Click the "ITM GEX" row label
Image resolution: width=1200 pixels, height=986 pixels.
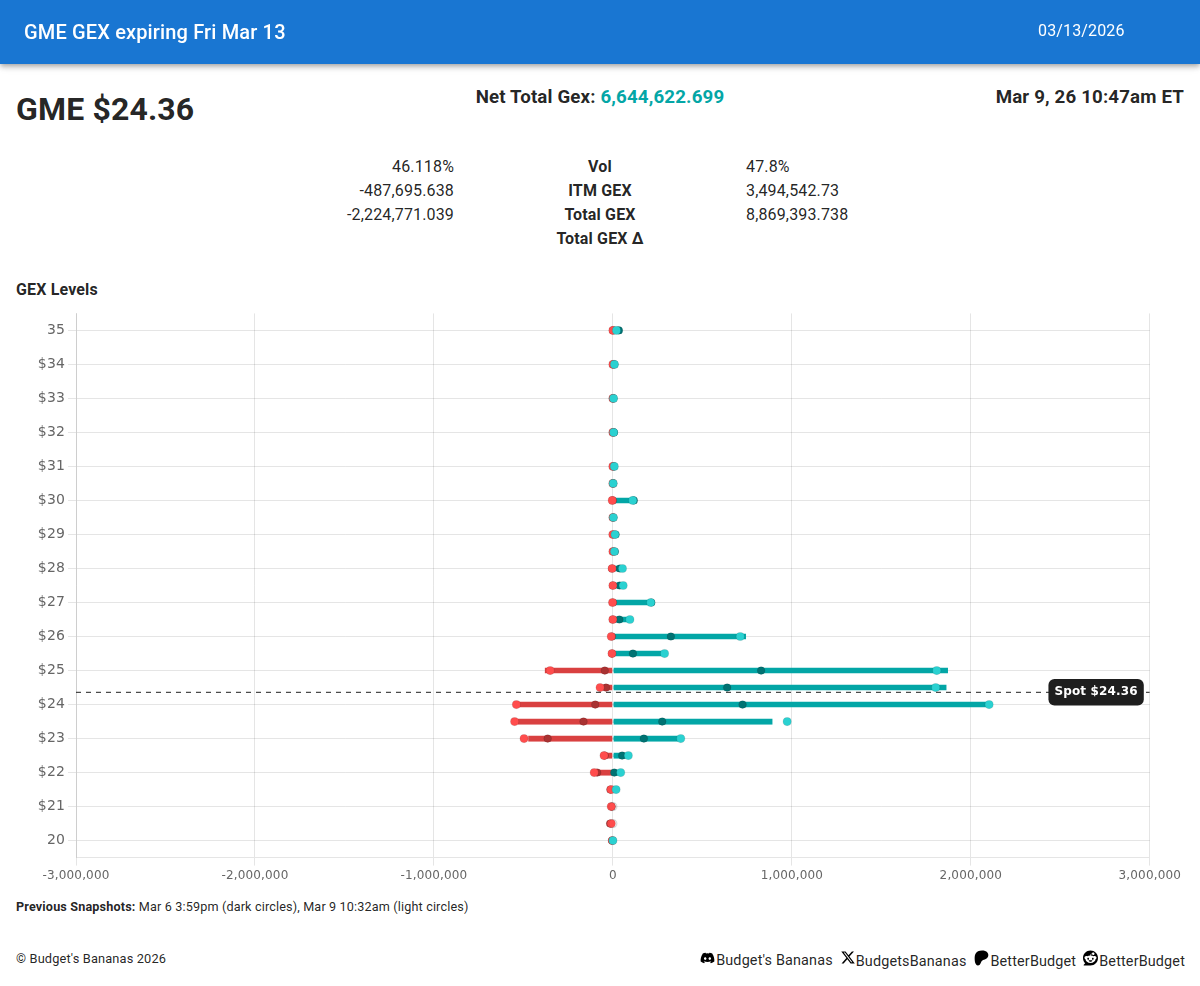tap(600, 190)
